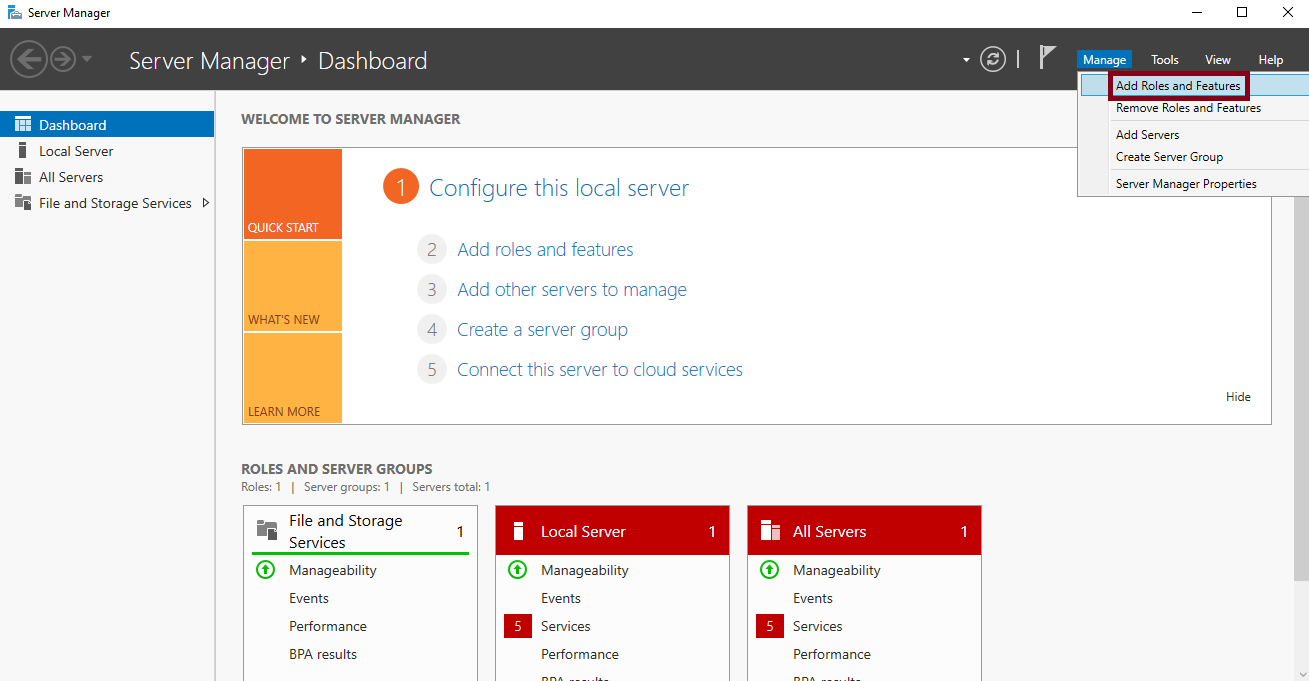Open the Tools menu
The height and width of the screenshot is (681, 1309).
(x=1164, y=60)
